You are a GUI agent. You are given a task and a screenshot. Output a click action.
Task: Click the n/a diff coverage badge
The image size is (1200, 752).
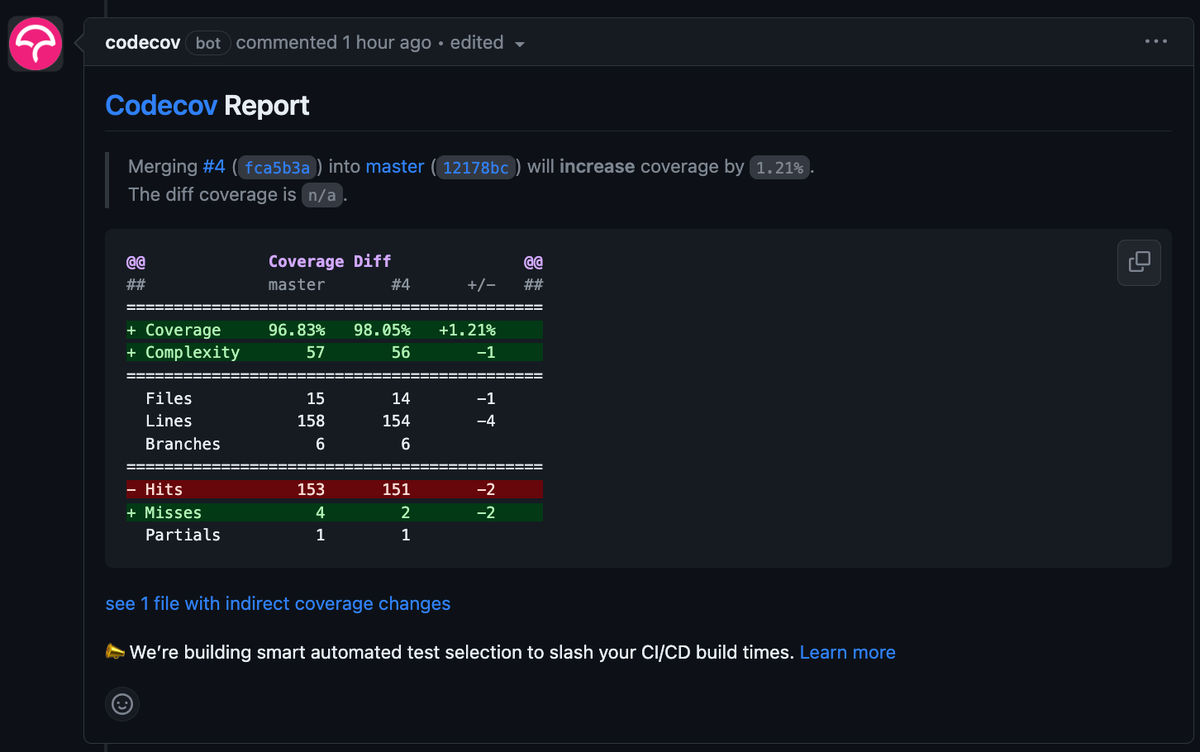tap(322, 195)
